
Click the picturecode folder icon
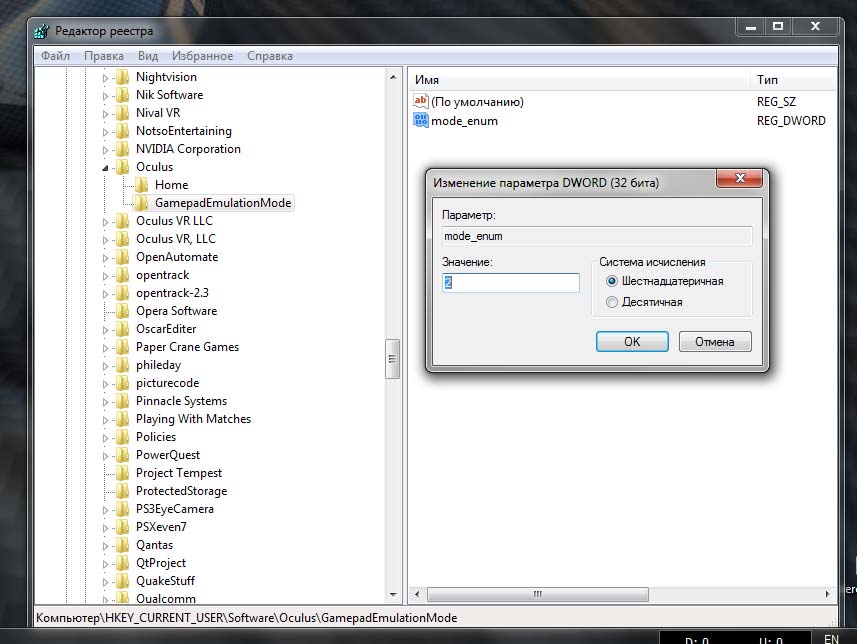pyautogui.click(x=124, y=383)
